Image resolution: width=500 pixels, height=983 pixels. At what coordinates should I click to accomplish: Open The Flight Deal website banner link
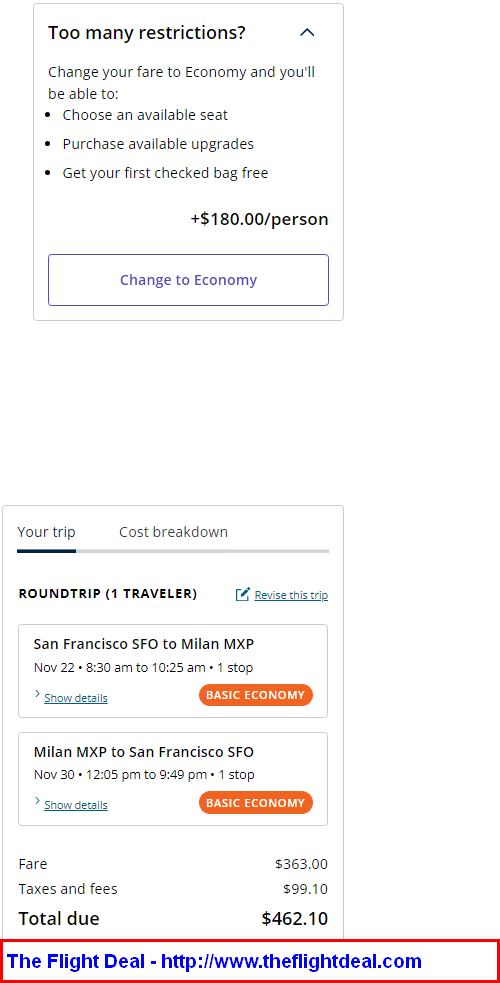pyautogui.click(x=214, y=961)
